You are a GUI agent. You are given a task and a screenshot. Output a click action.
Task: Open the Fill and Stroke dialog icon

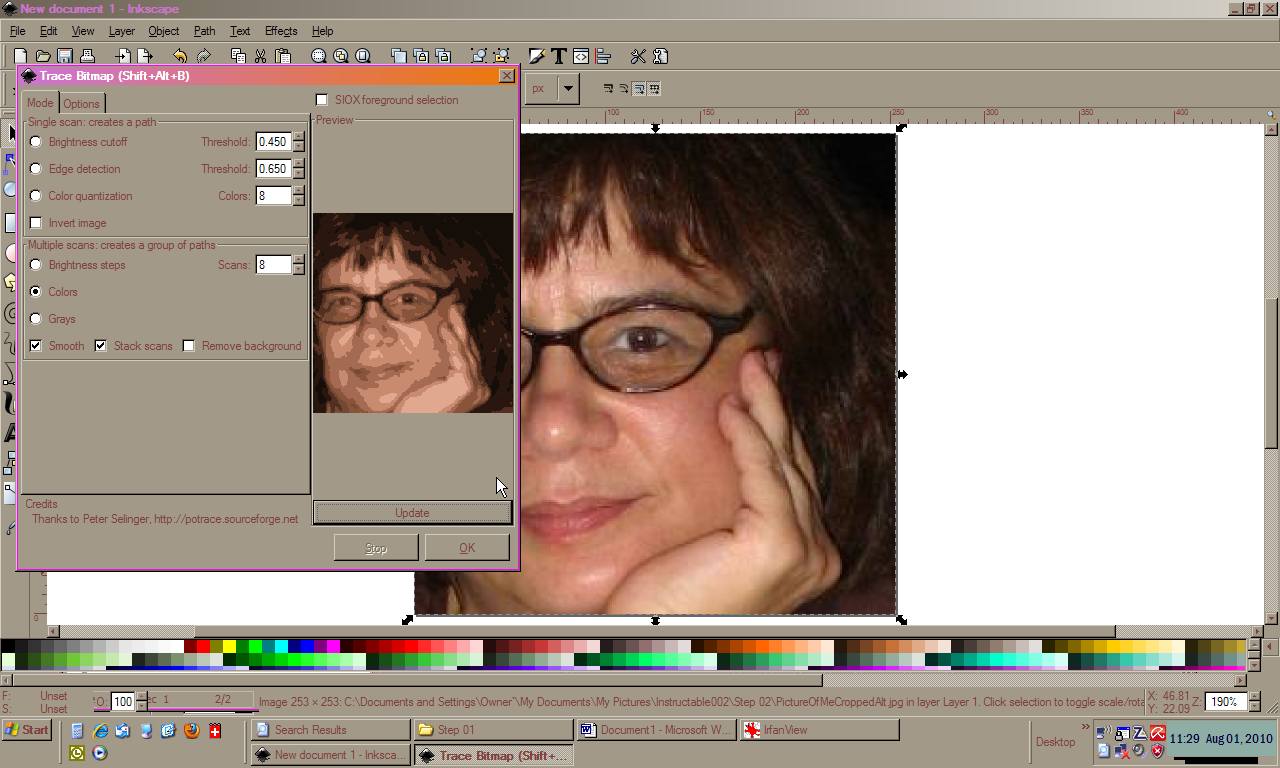[537, 57]
